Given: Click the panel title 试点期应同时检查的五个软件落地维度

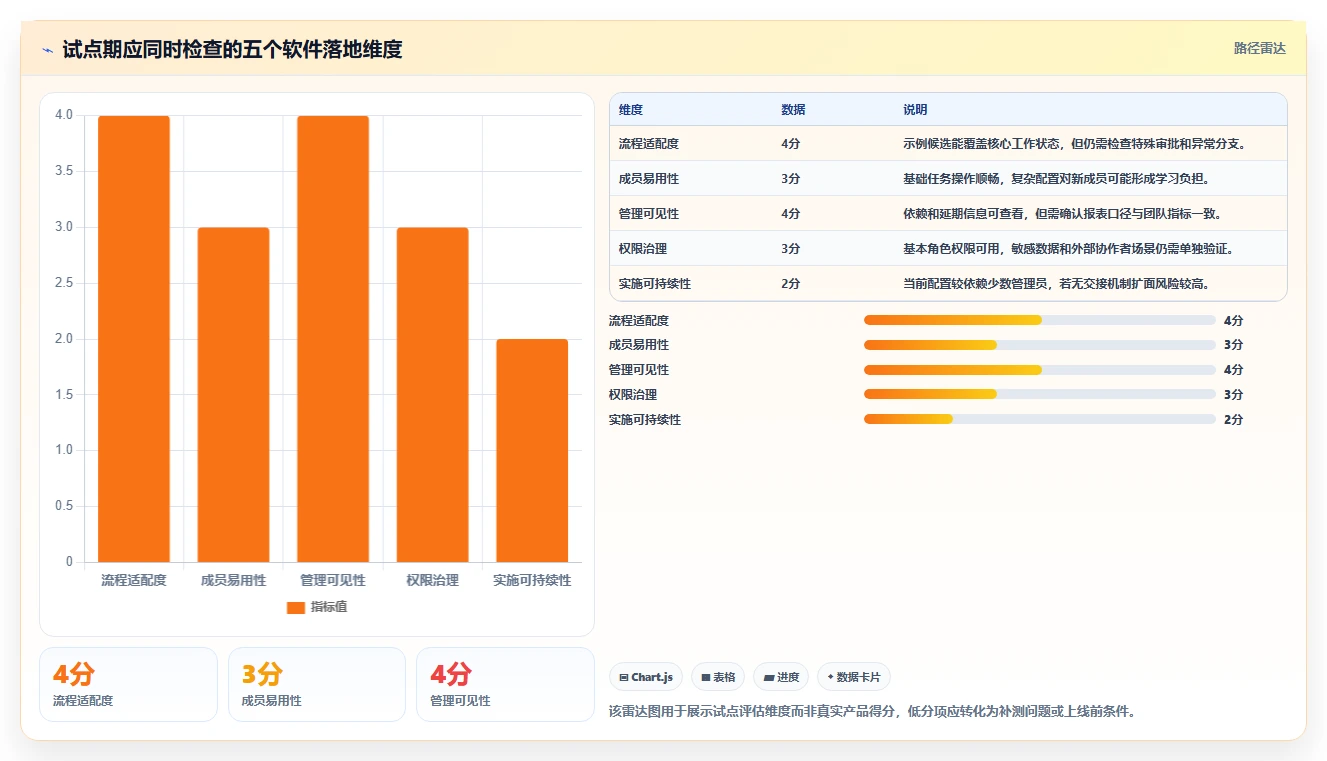Looking at the screenshot, I should pyautogui.click(x=232, y=49).
